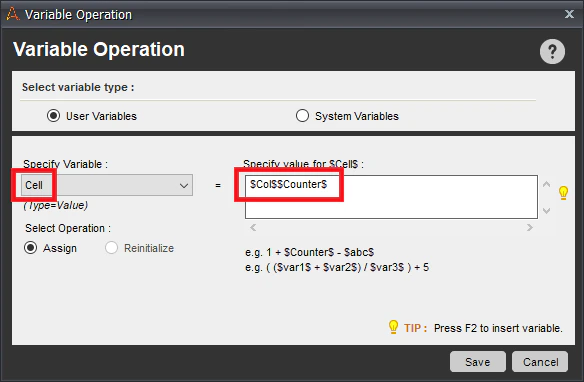
Task: Click inside the $Col$$Counter$ value field
Action: pos(391,197)
